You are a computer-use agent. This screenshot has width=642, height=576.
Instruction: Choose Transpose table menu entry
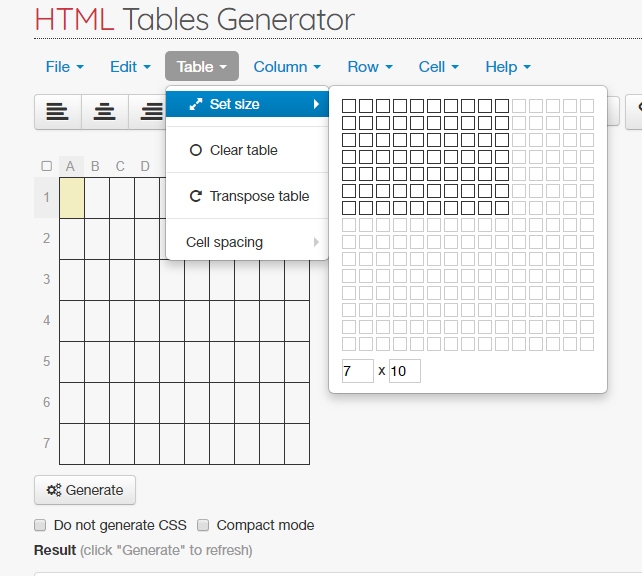pyautogui.click(x=247, y=196)
